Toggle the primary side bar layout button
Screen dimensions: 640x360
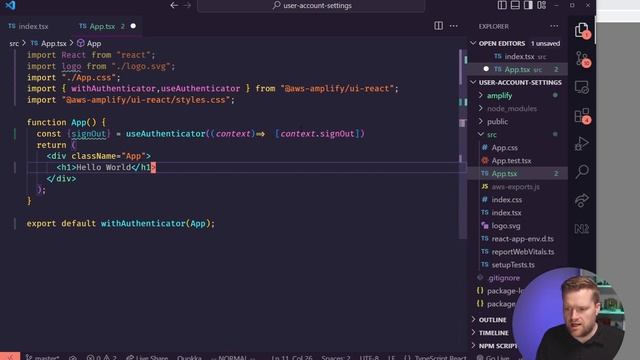[502, 5]
